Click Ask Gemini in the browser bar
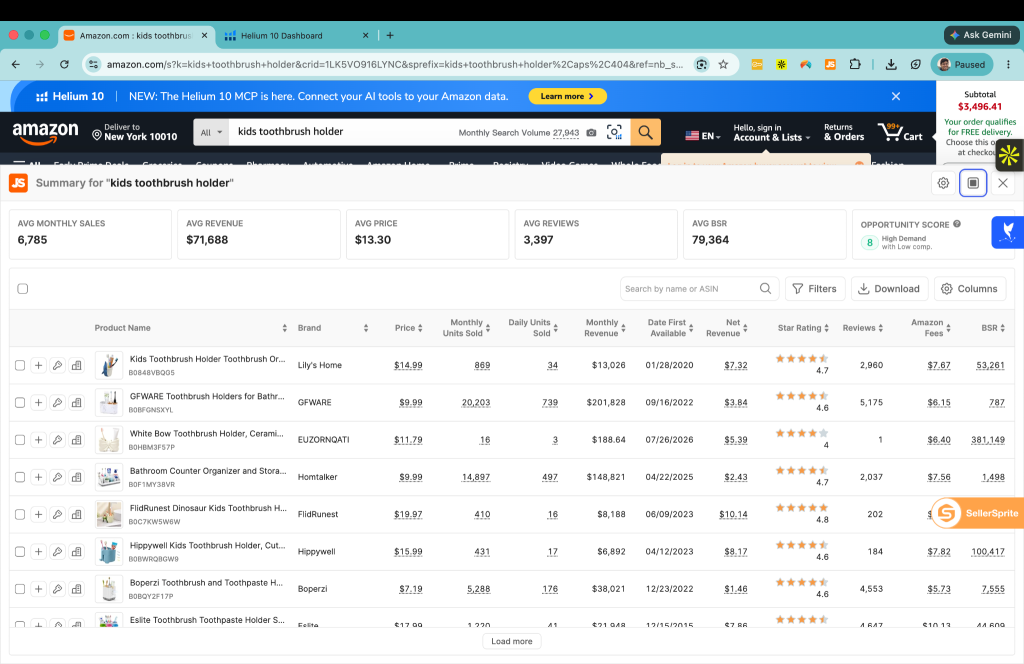Image resolution: width=1024 pixels, height=664 pixels. (x=981, y=35)
